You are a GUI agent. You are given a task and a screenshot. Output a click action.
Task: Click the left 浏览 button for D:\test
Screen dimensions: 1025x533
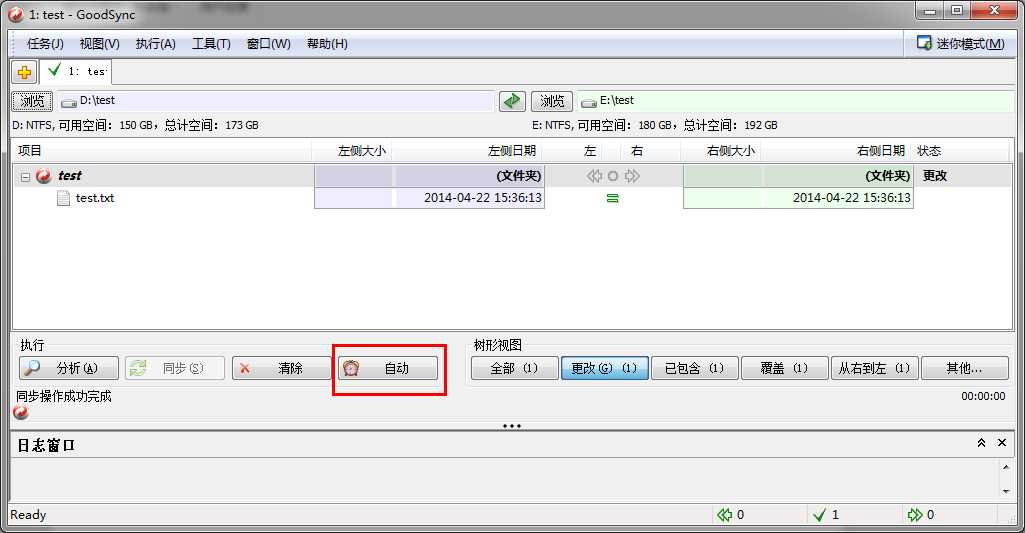32,101
